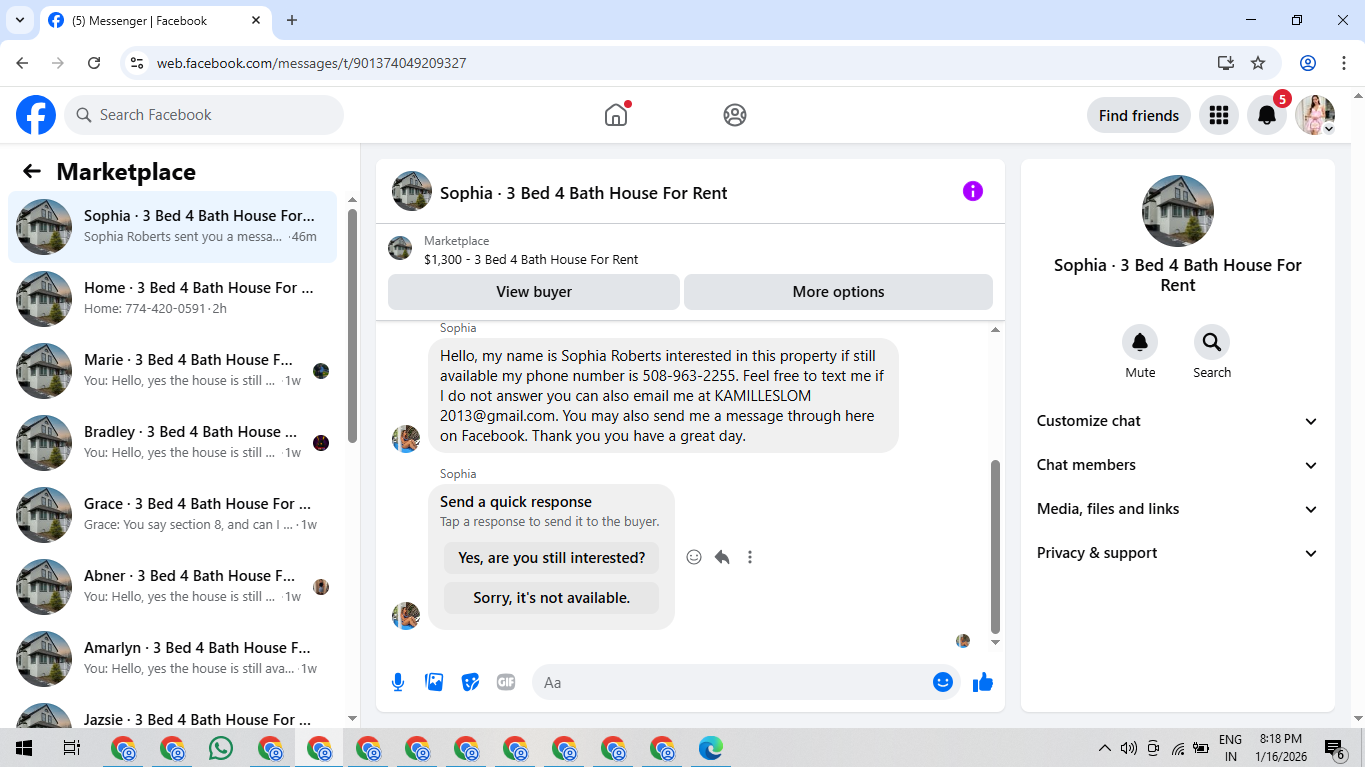The height and width of the screenshot is (767, 1365).
Task: Open WhatsApp from the taskbar
Action: click(x=221, y=748)
